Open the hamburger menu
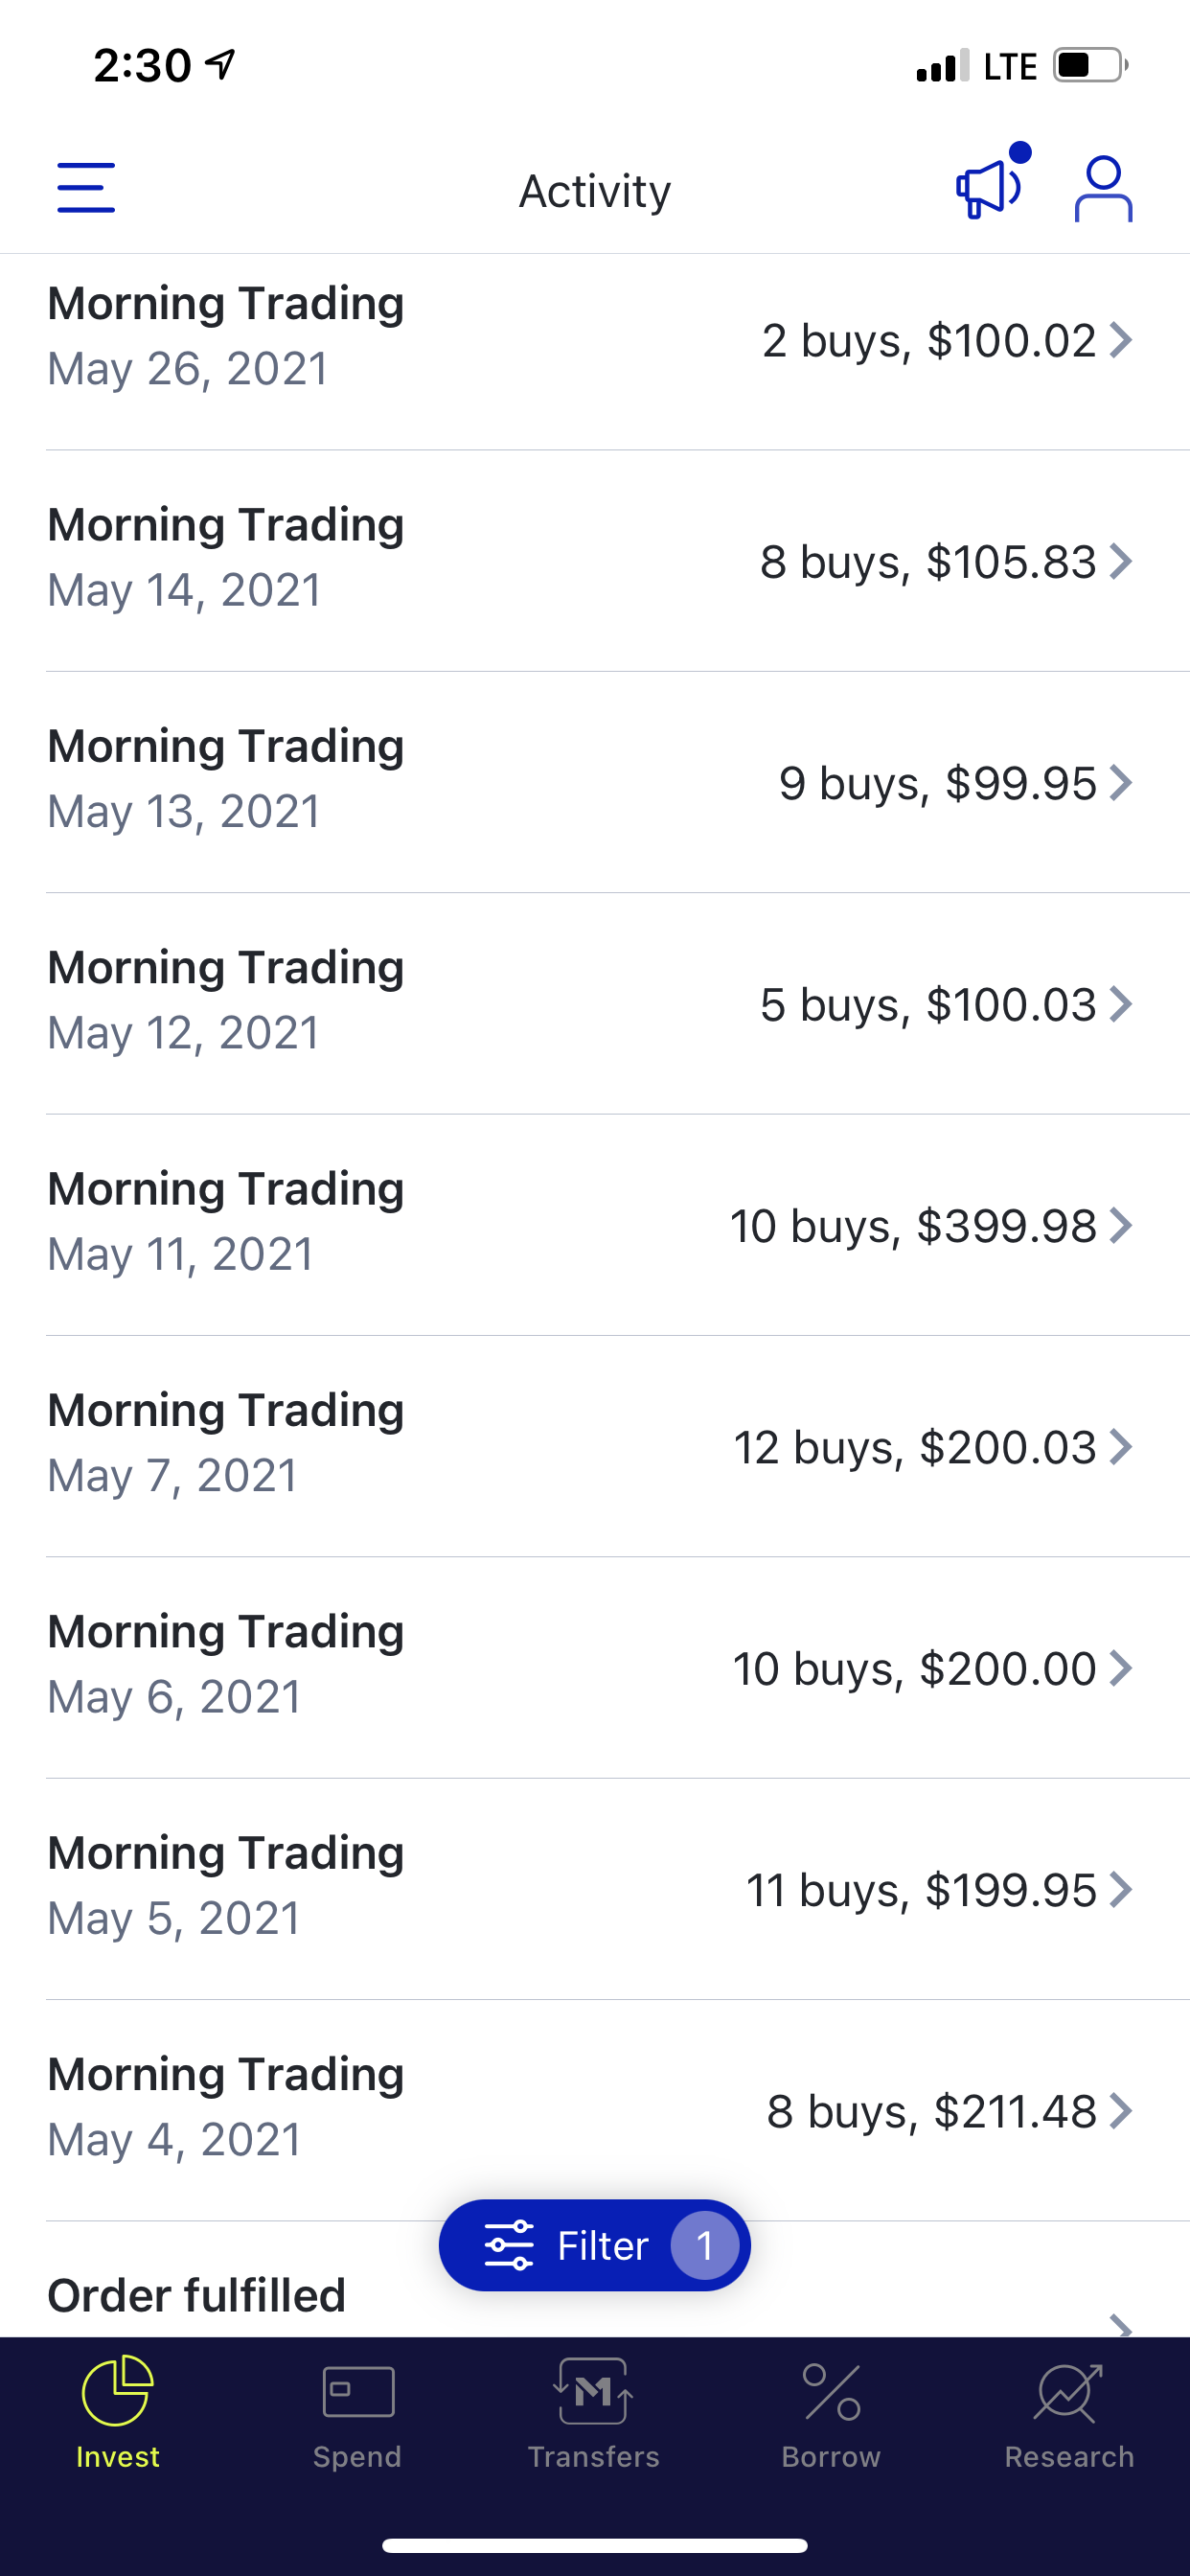Viewport: 1190px width, 2576px height. point(86,188)
